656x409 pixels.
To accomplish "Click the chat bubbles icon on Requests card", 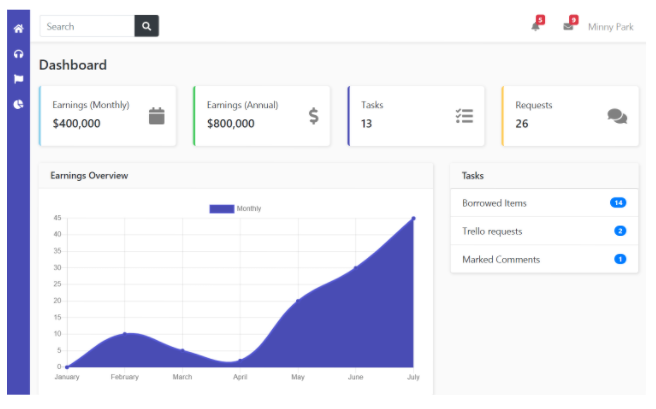I will point(617,116).
